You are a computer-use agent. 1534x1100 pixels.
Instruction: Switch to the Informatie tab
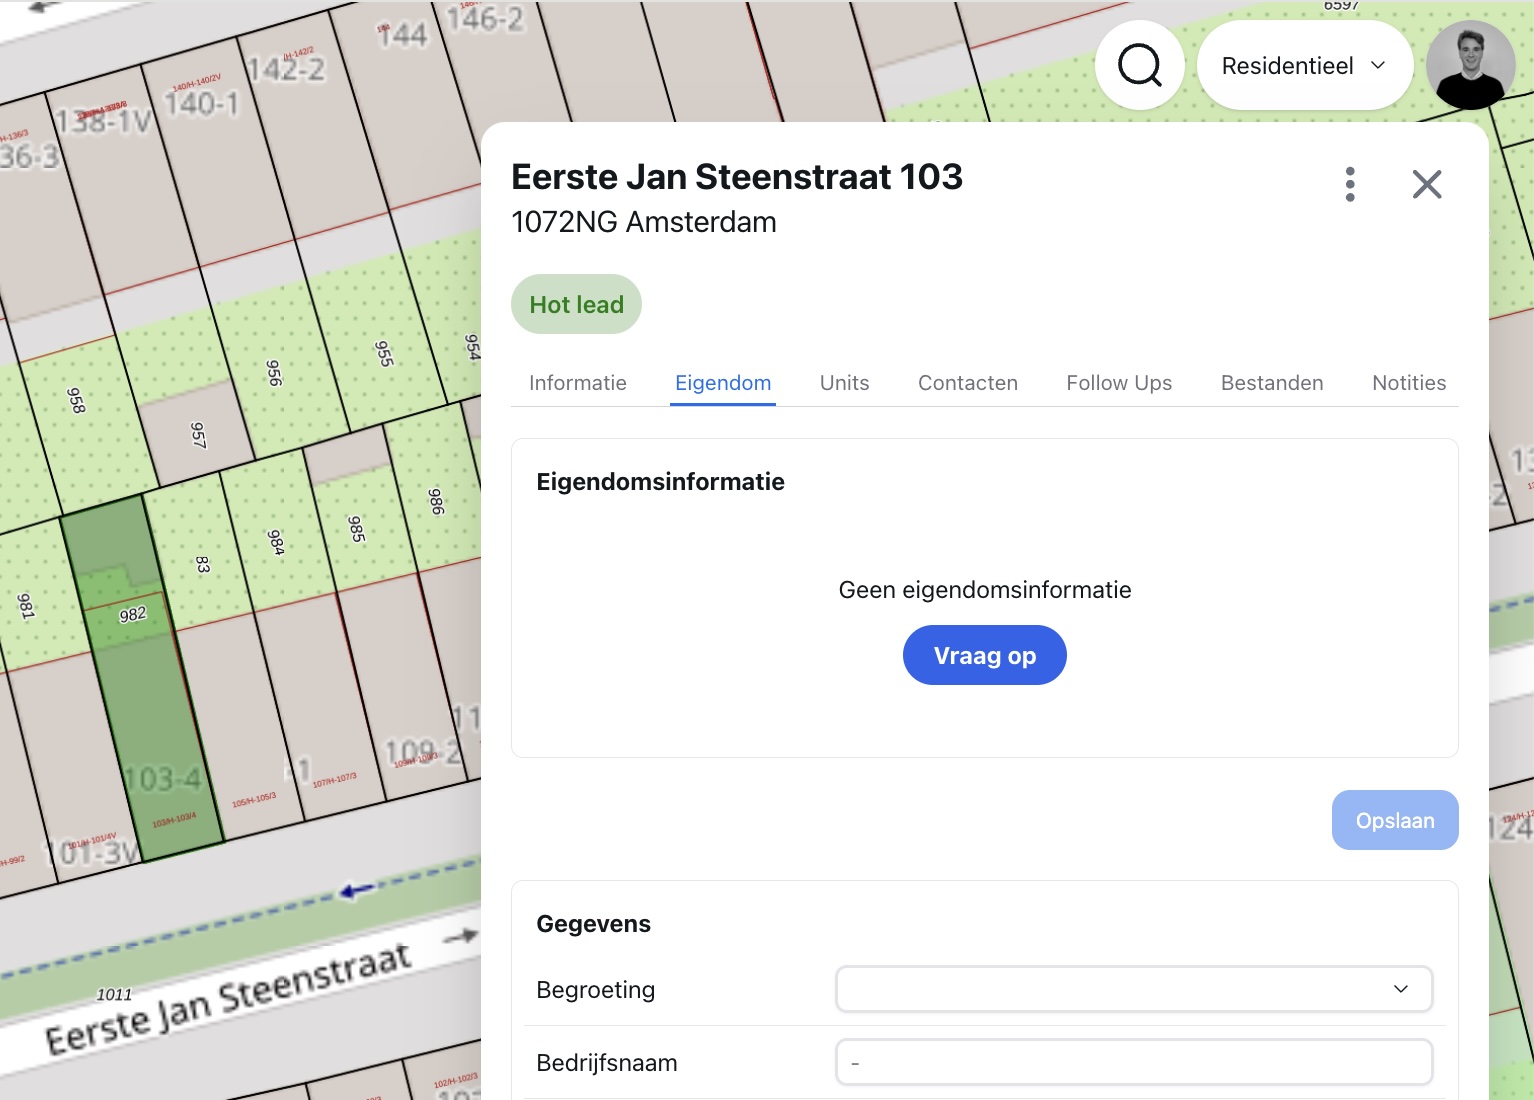pos(577,382)
